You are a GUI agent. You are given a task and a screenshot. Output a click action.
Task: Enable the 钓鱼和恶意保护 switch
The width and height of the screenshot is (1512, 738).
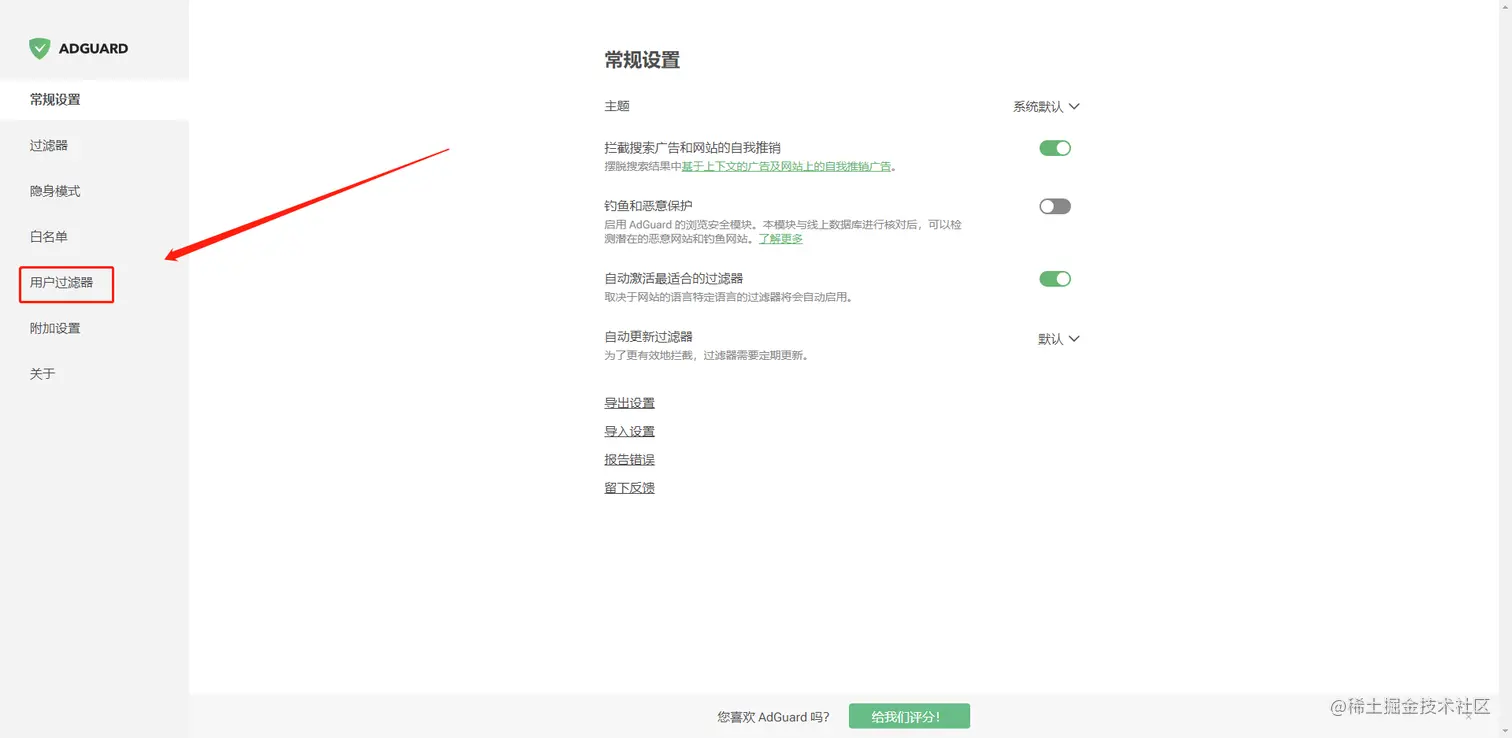coord(1055,206)
